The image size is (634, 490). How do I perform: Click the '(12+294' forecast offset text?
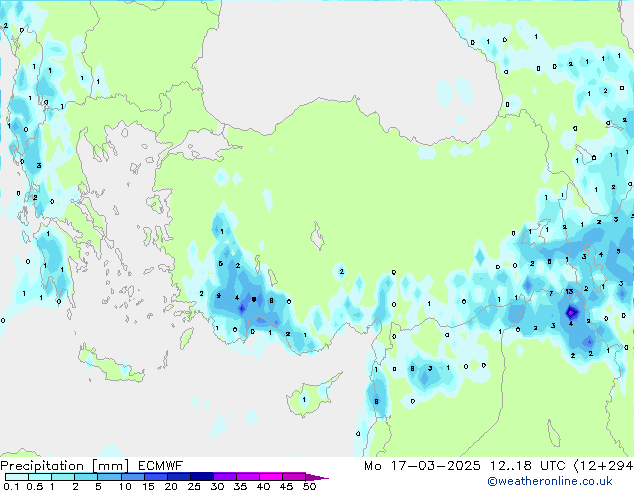[x=604, y=466]
